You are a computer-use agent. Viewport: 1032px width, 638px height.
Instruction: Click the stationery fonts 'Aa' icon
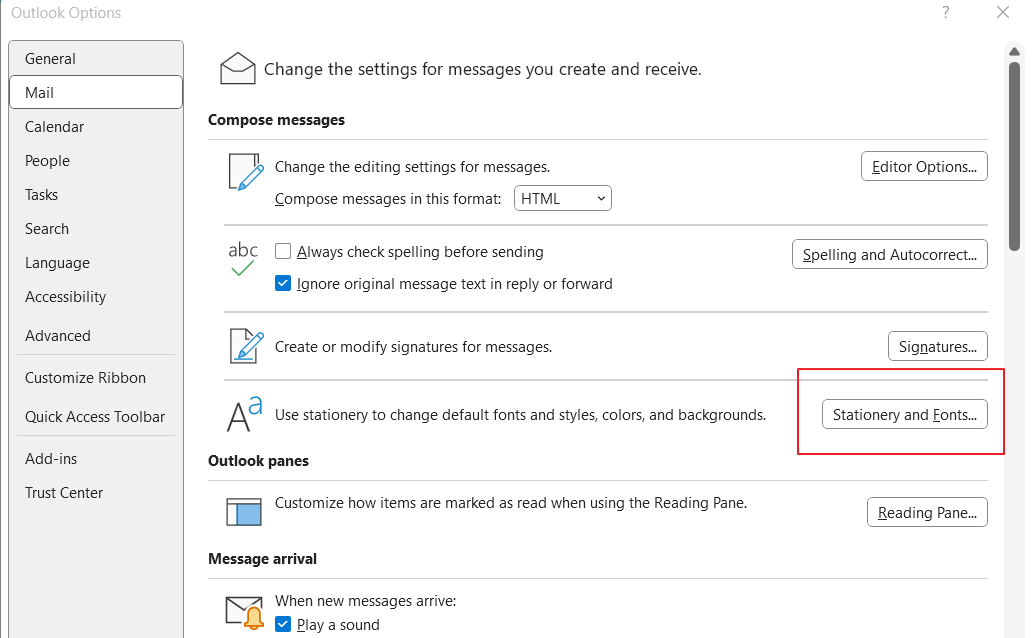click(244, 414)
